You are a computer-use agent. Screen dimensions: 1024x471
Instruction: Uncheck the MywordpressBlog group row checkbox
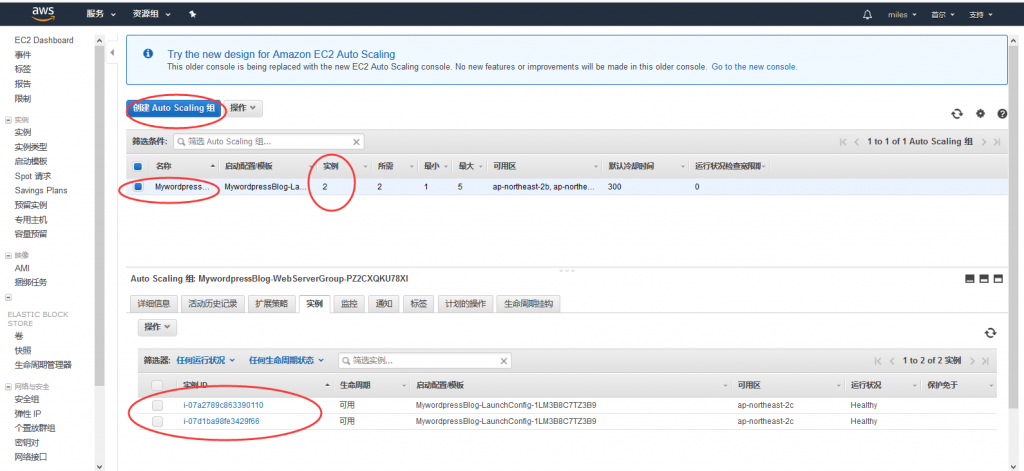138,187
